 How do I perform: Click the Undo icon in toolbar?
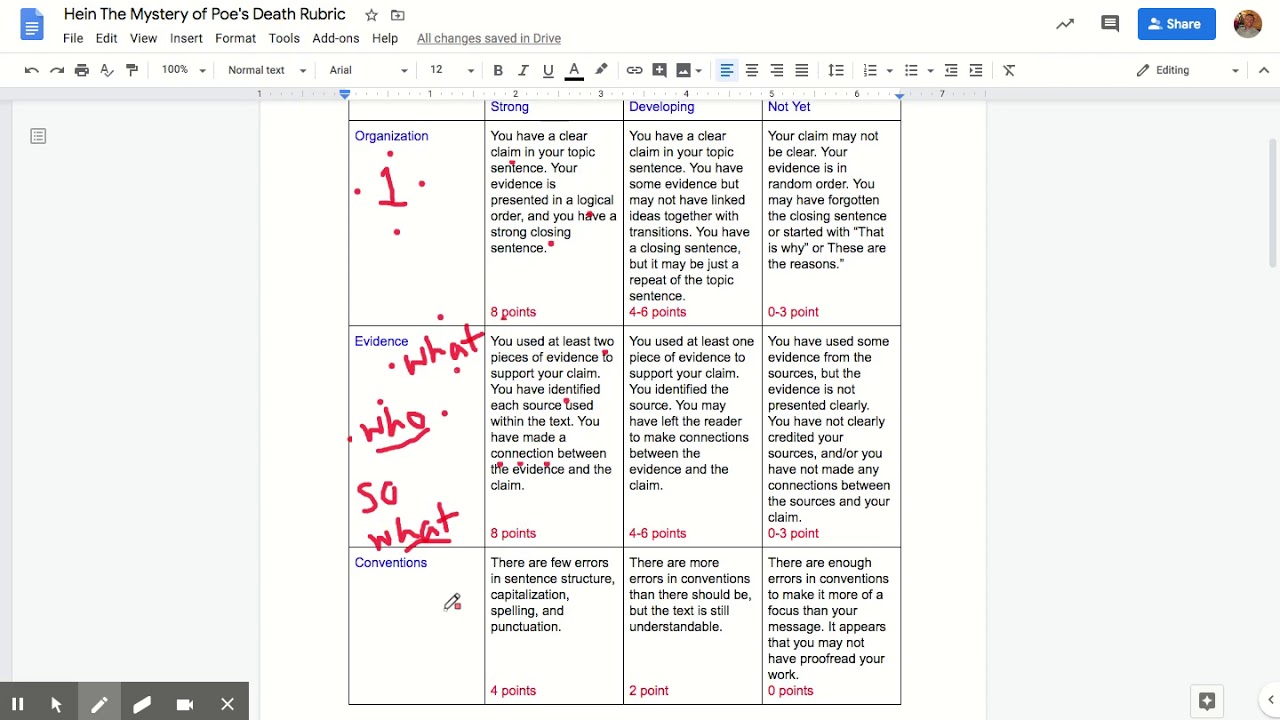click(32, 70)
